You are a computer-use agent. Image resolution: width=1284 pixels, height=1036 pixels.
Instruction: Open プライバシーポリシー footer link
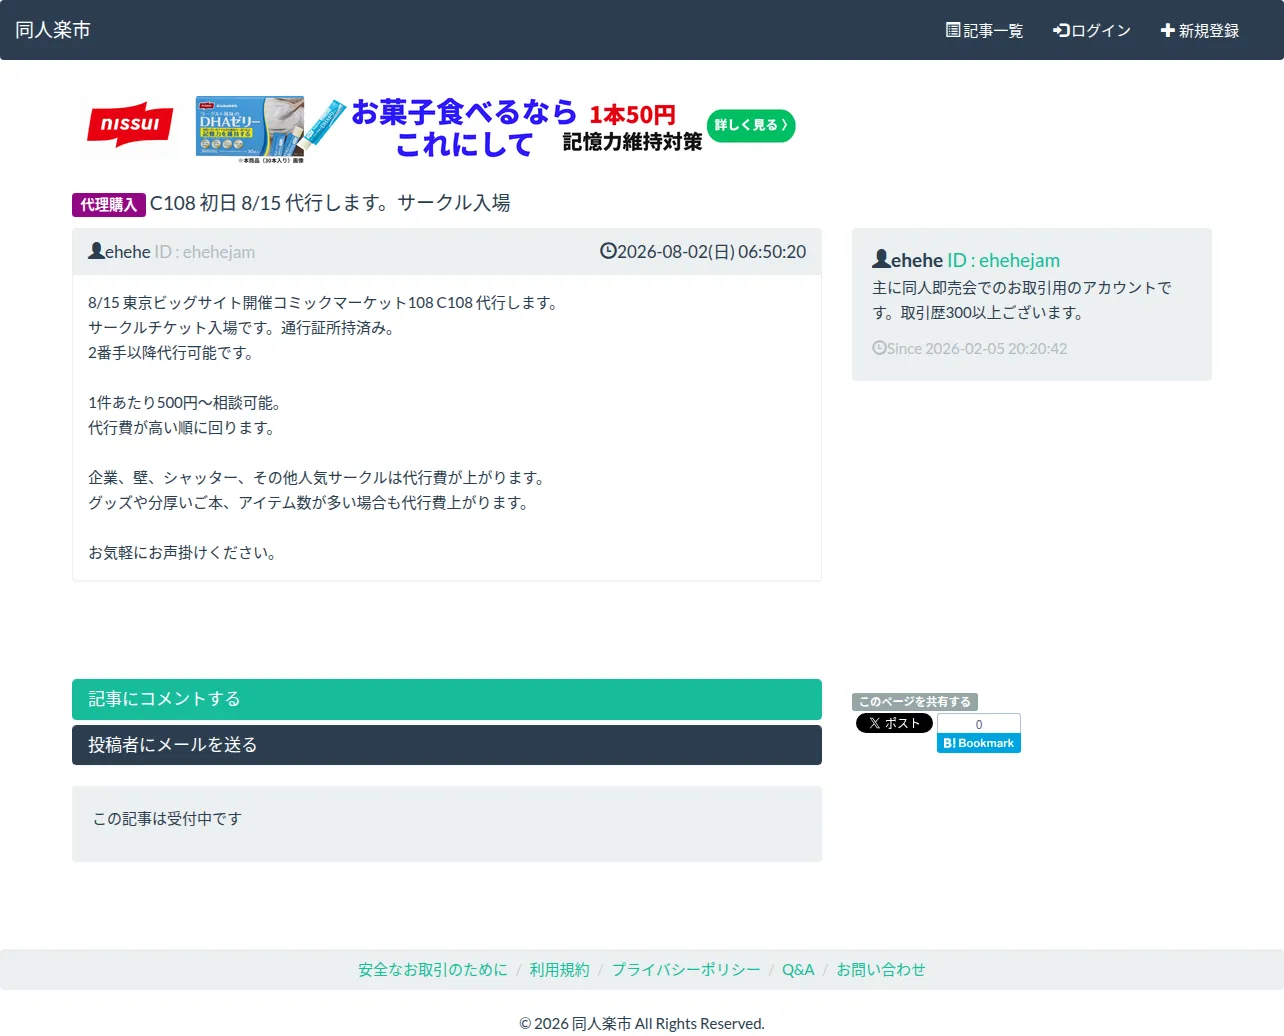(x=686, y=970)
